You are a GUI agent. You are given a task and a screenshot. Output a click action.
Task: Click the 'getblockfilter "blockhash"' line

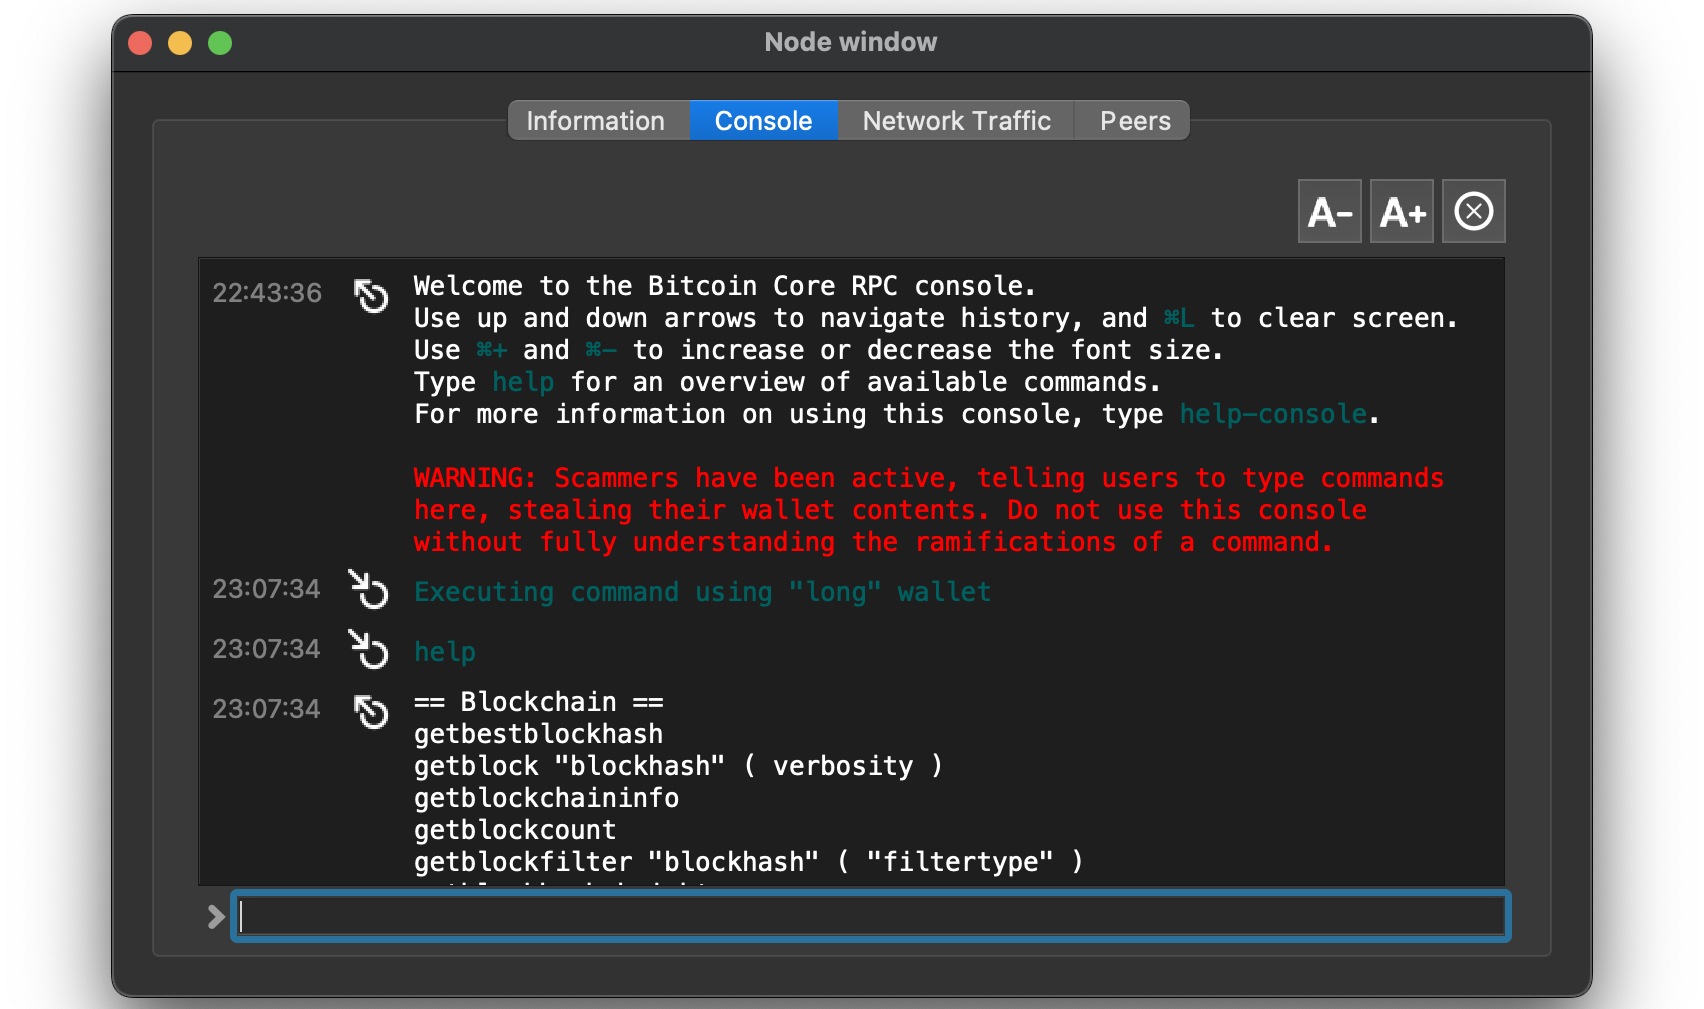coord(749,862)
